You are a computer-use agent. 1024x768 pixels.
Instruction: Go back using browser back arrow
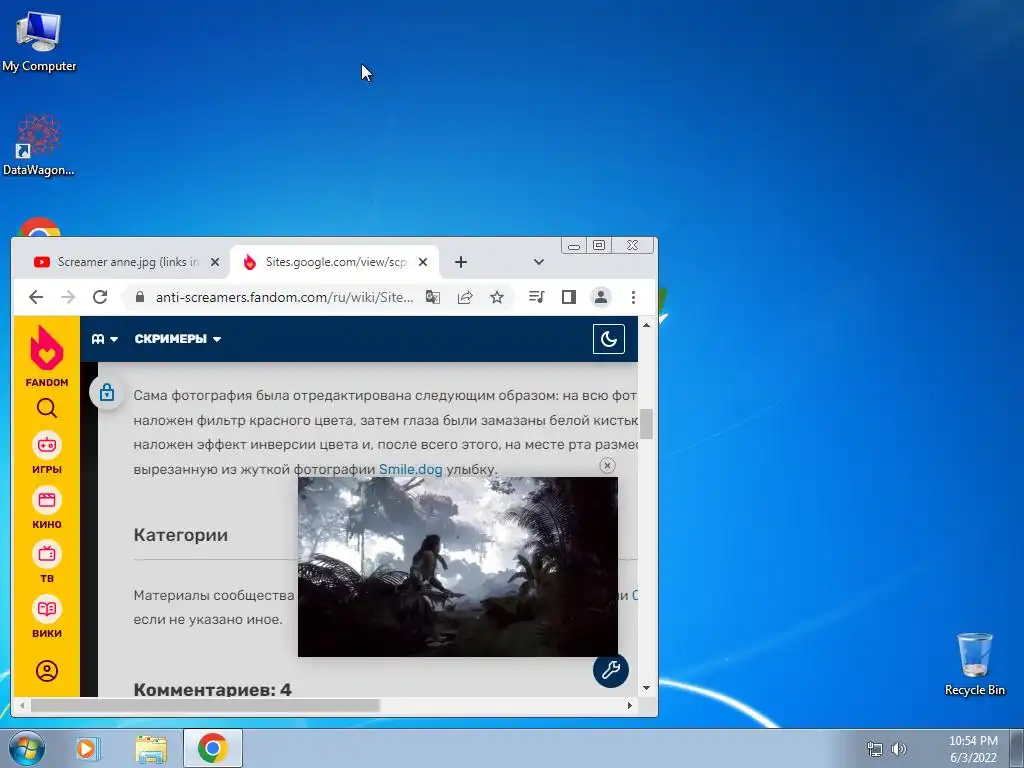[x=36, y=297]
